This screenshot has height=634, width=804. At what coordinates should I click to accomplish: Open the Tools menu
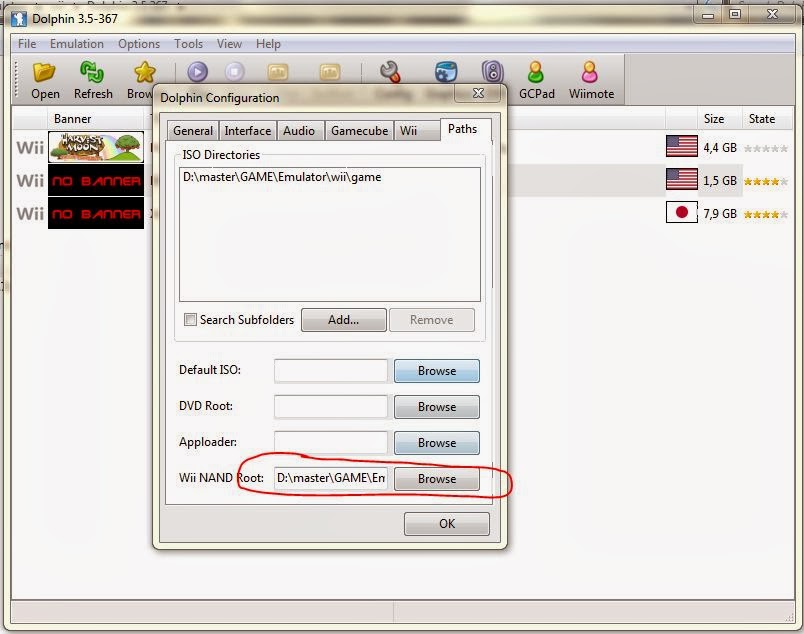(x=189, y=44)
